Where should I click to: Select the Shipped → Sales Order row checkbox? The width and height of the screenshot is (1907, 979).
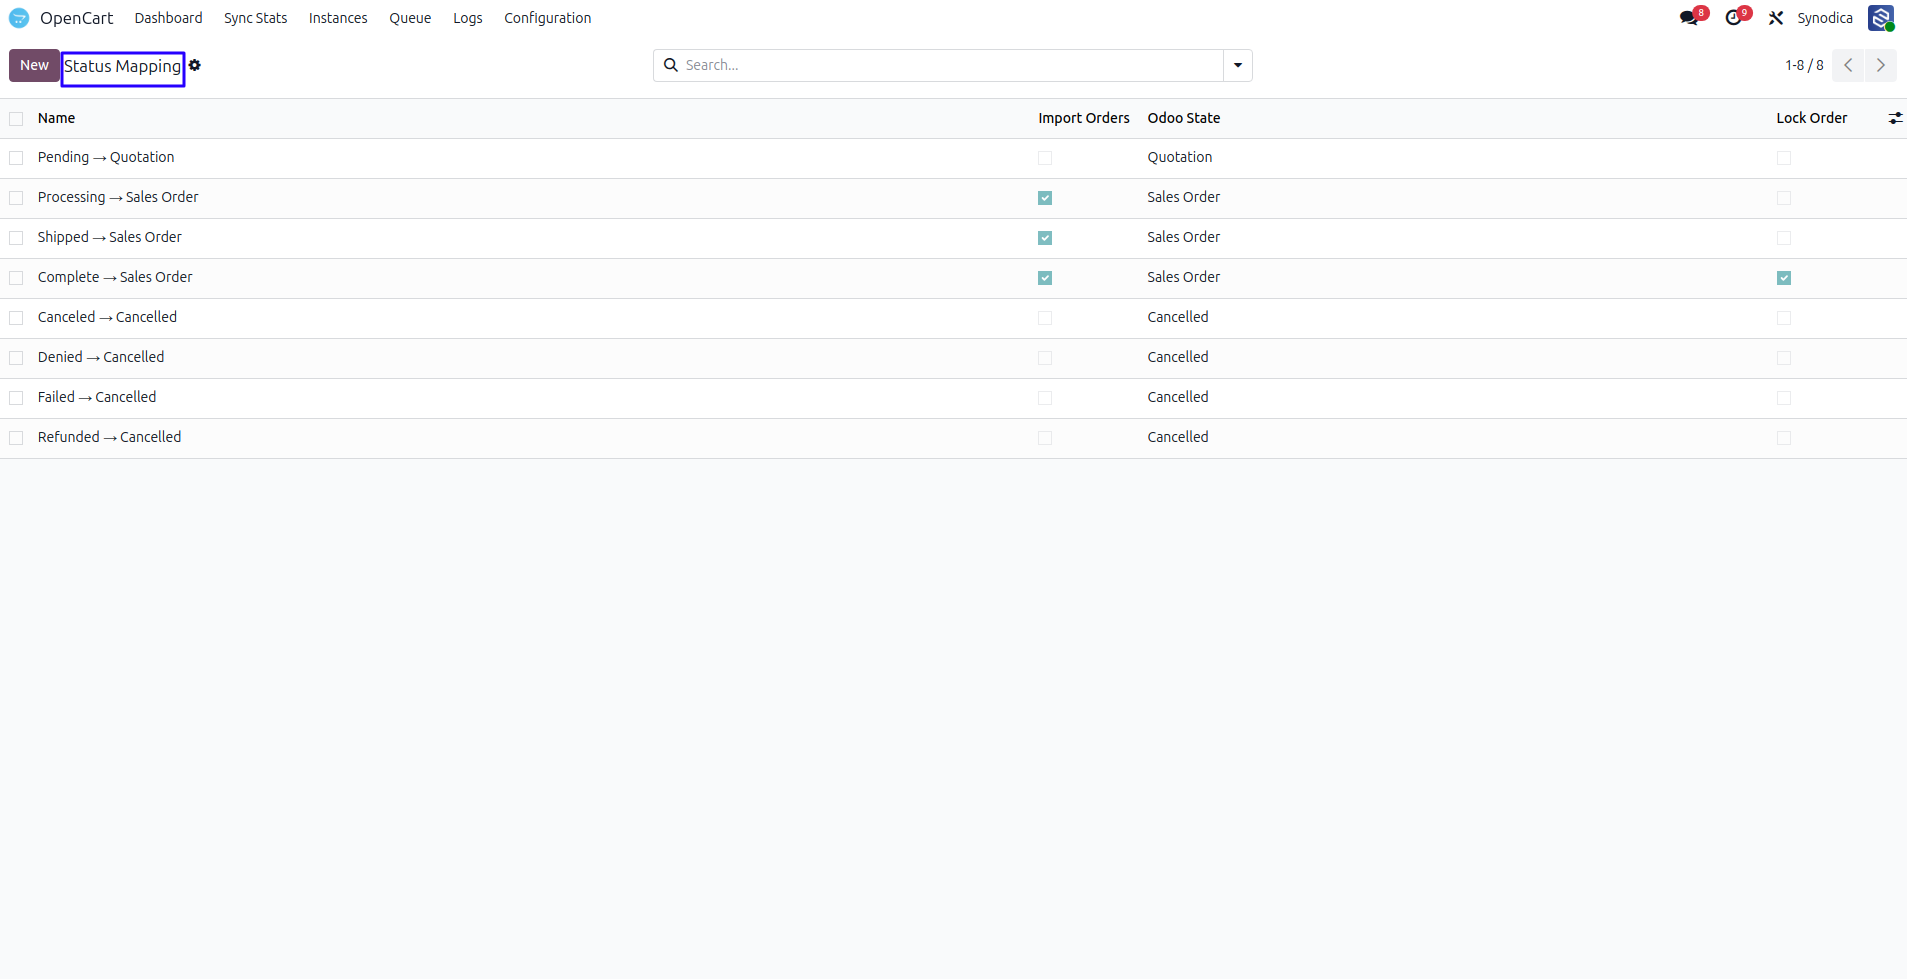16,238
